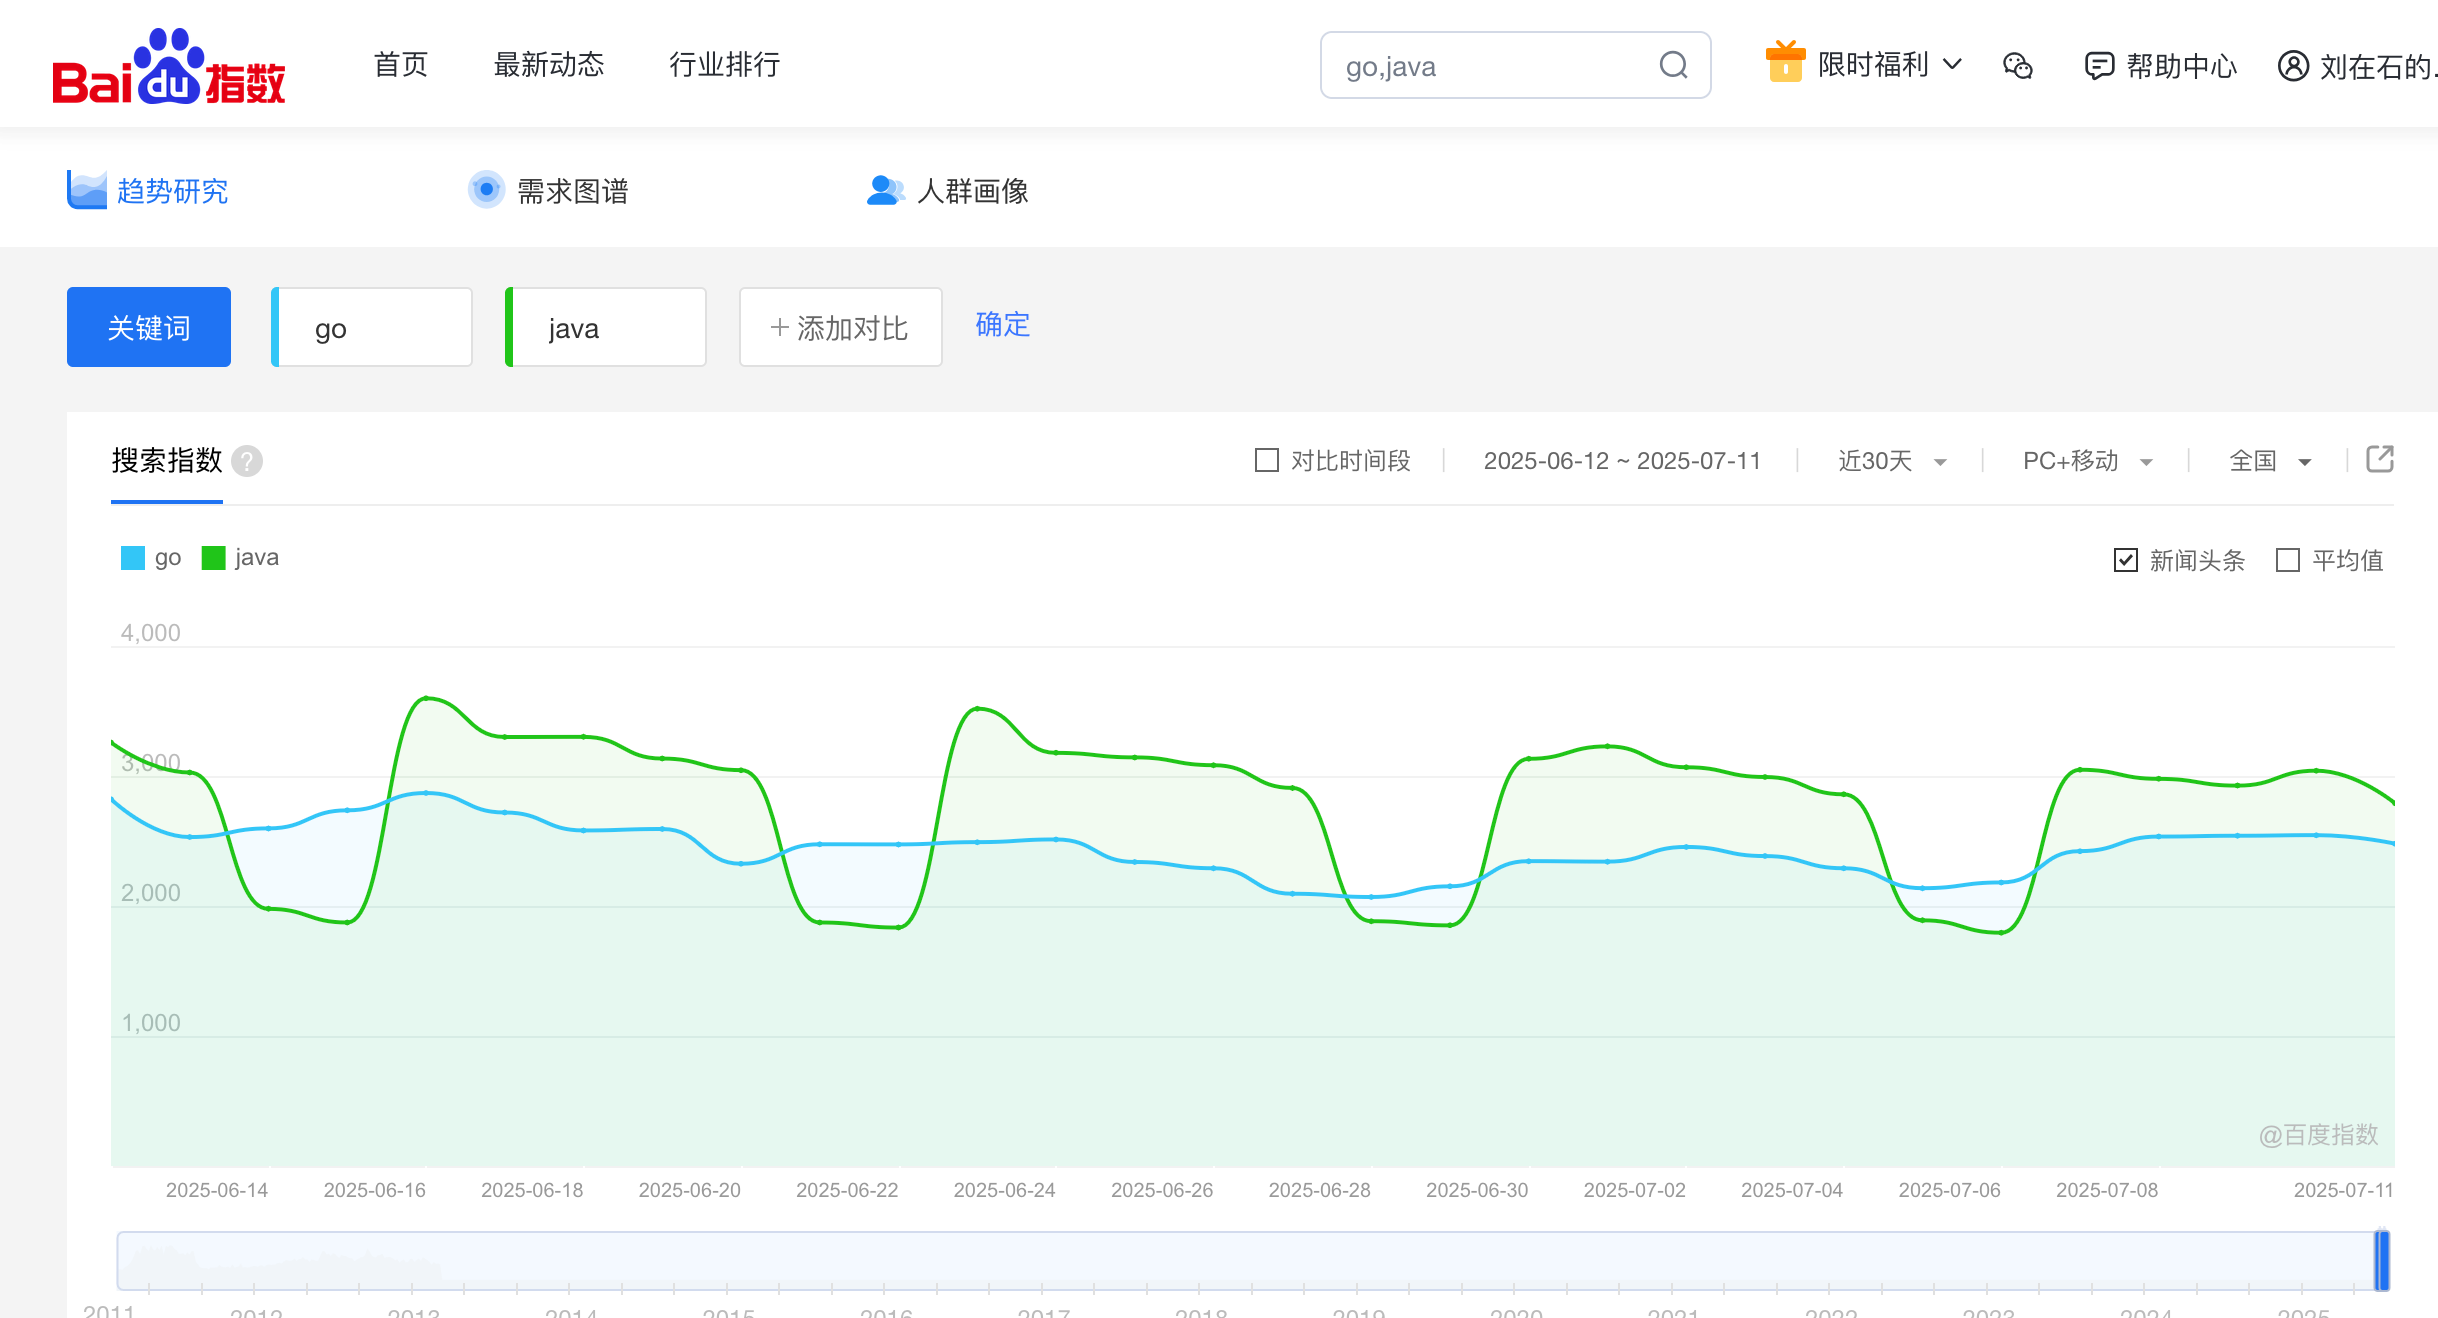The image size is (2438, 1318).
Task: Open the date range 2025-06-12 ~ 2025-07-11 picker
Action: 1622,461
